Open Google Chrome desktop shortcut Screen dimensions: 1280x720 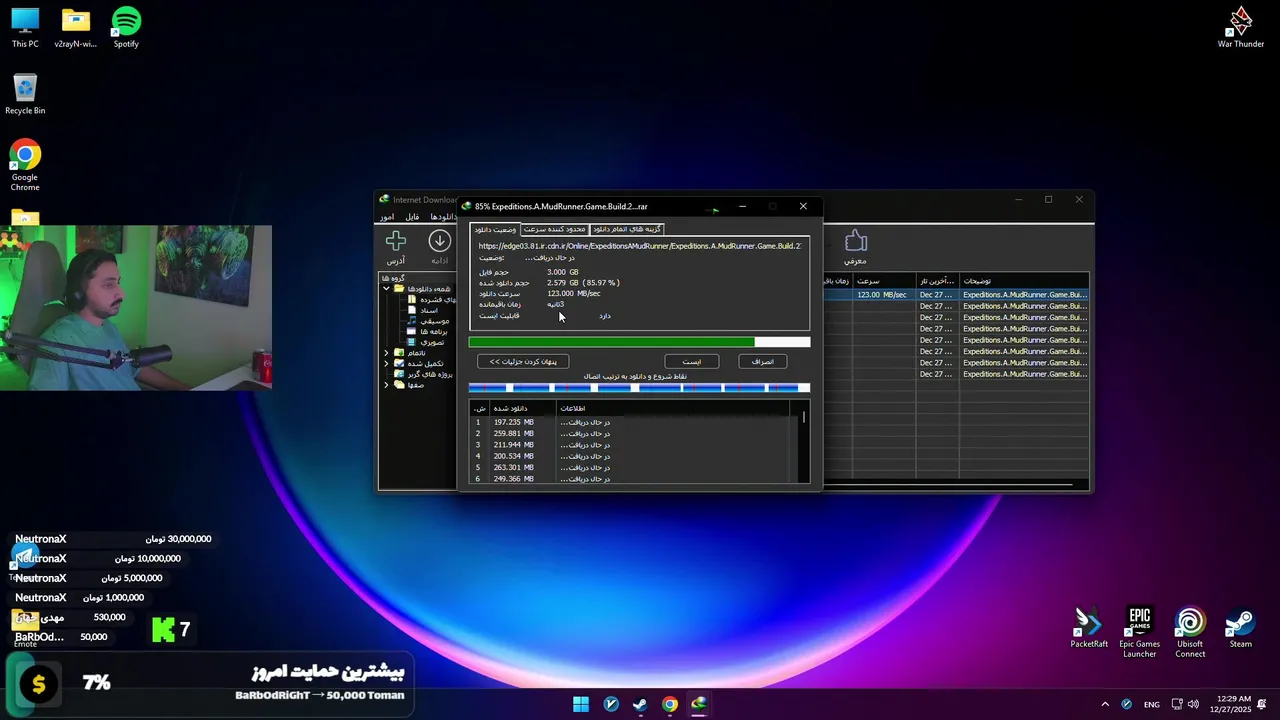point(25,165)
